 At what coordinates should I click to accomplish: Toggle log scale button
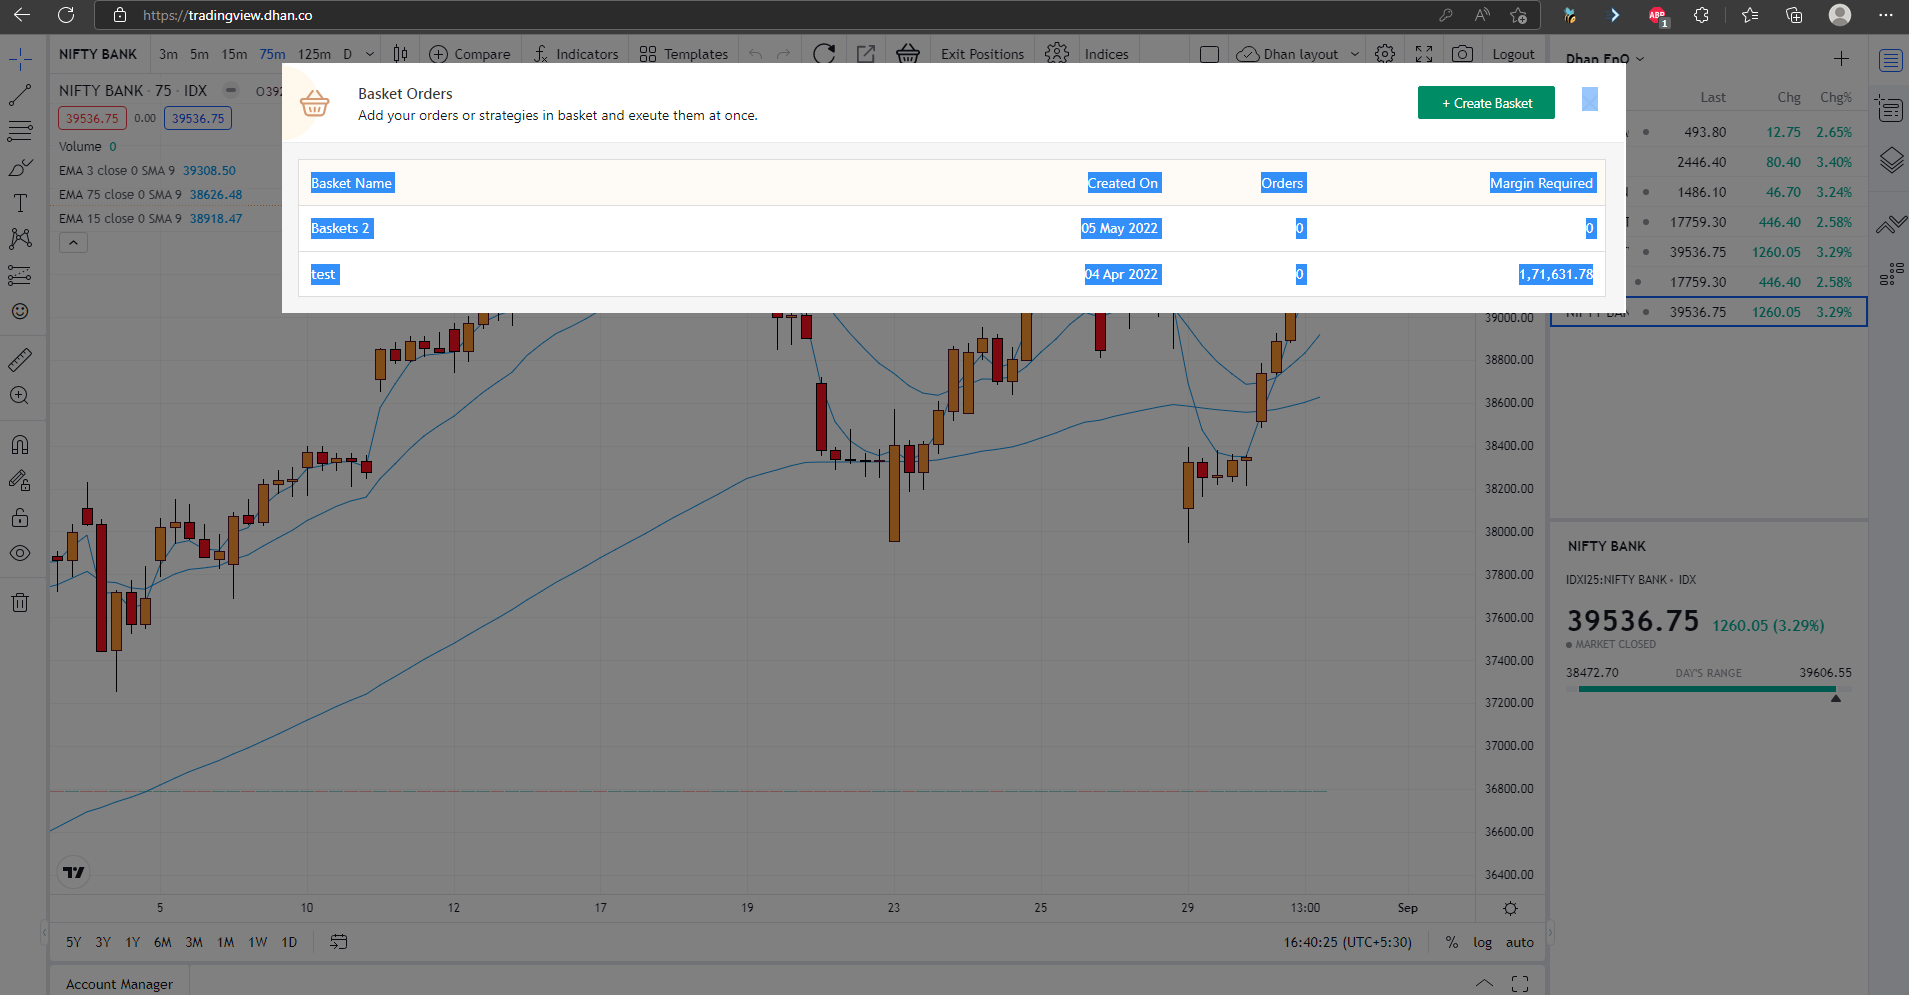point(1482,942)
